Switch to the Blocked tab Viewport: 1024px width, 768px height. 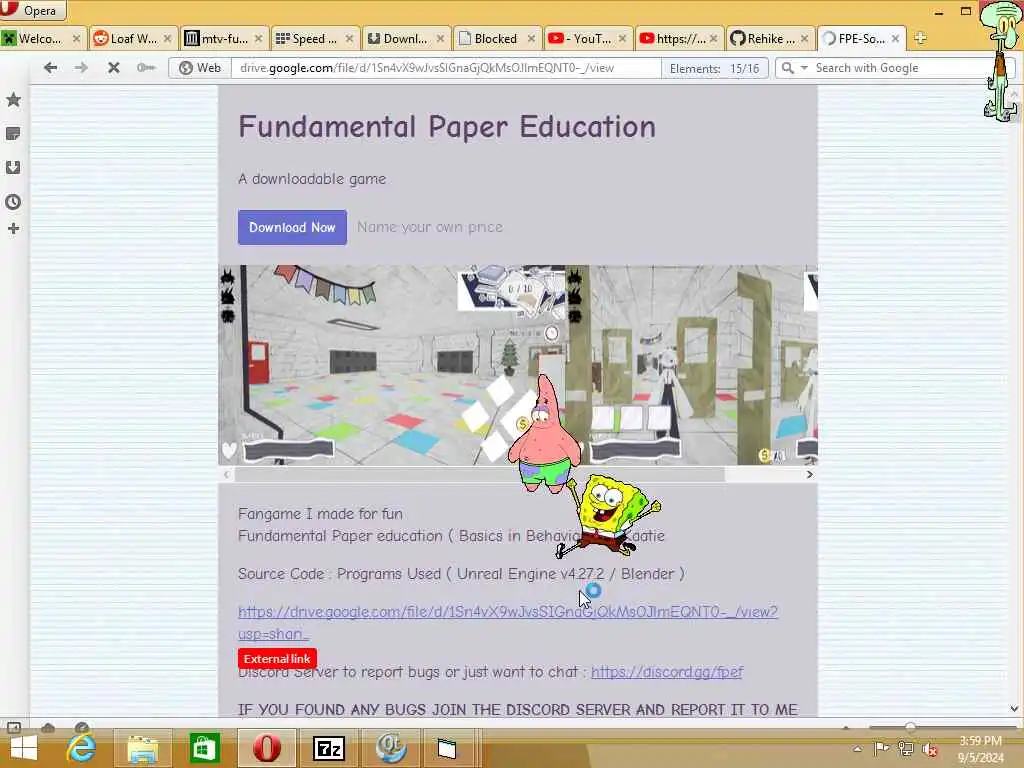pos(496,39)
